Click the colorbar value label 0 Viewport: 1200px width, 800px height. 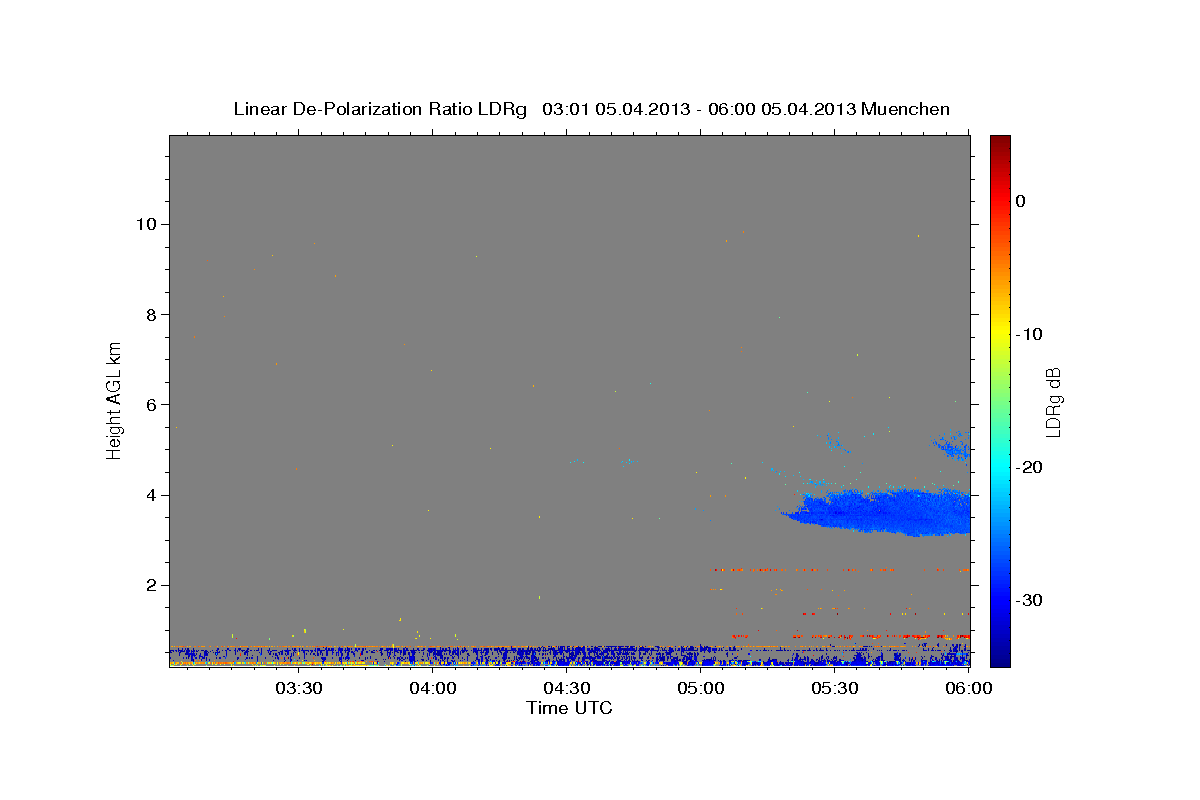[1021, 201]
